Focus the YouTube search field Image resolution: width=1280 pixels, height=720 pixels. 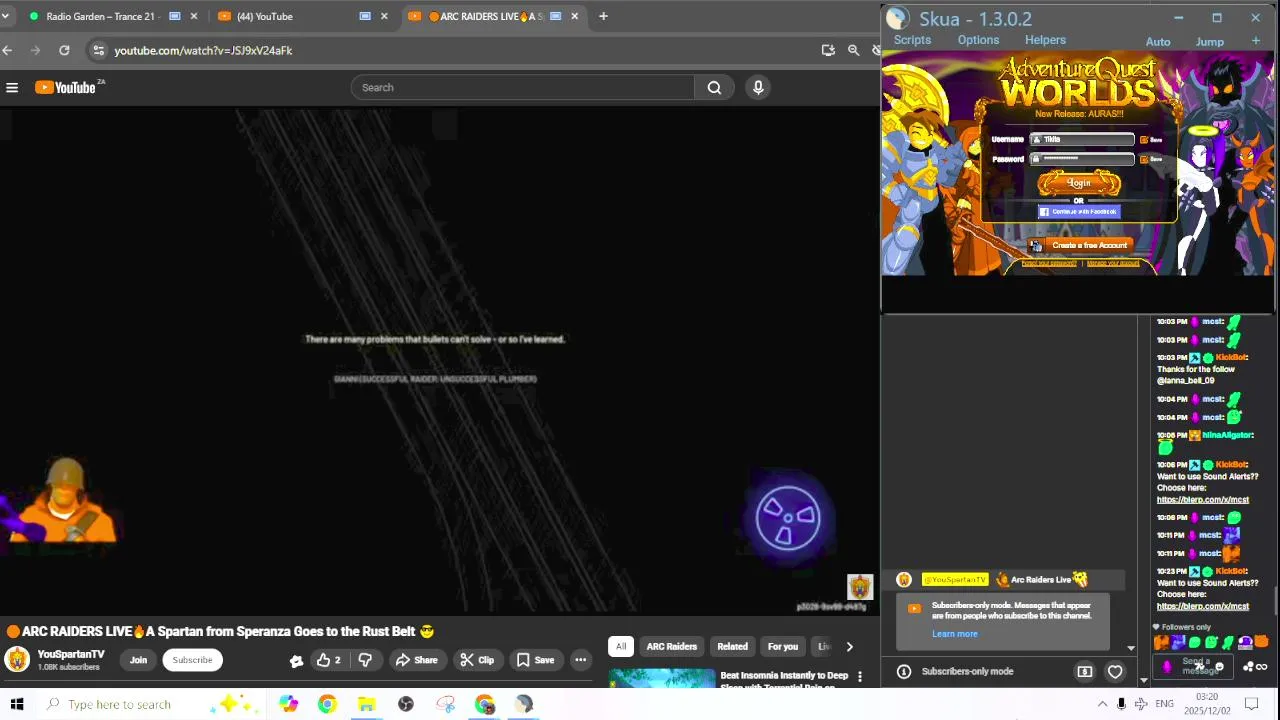coord(522,88)
